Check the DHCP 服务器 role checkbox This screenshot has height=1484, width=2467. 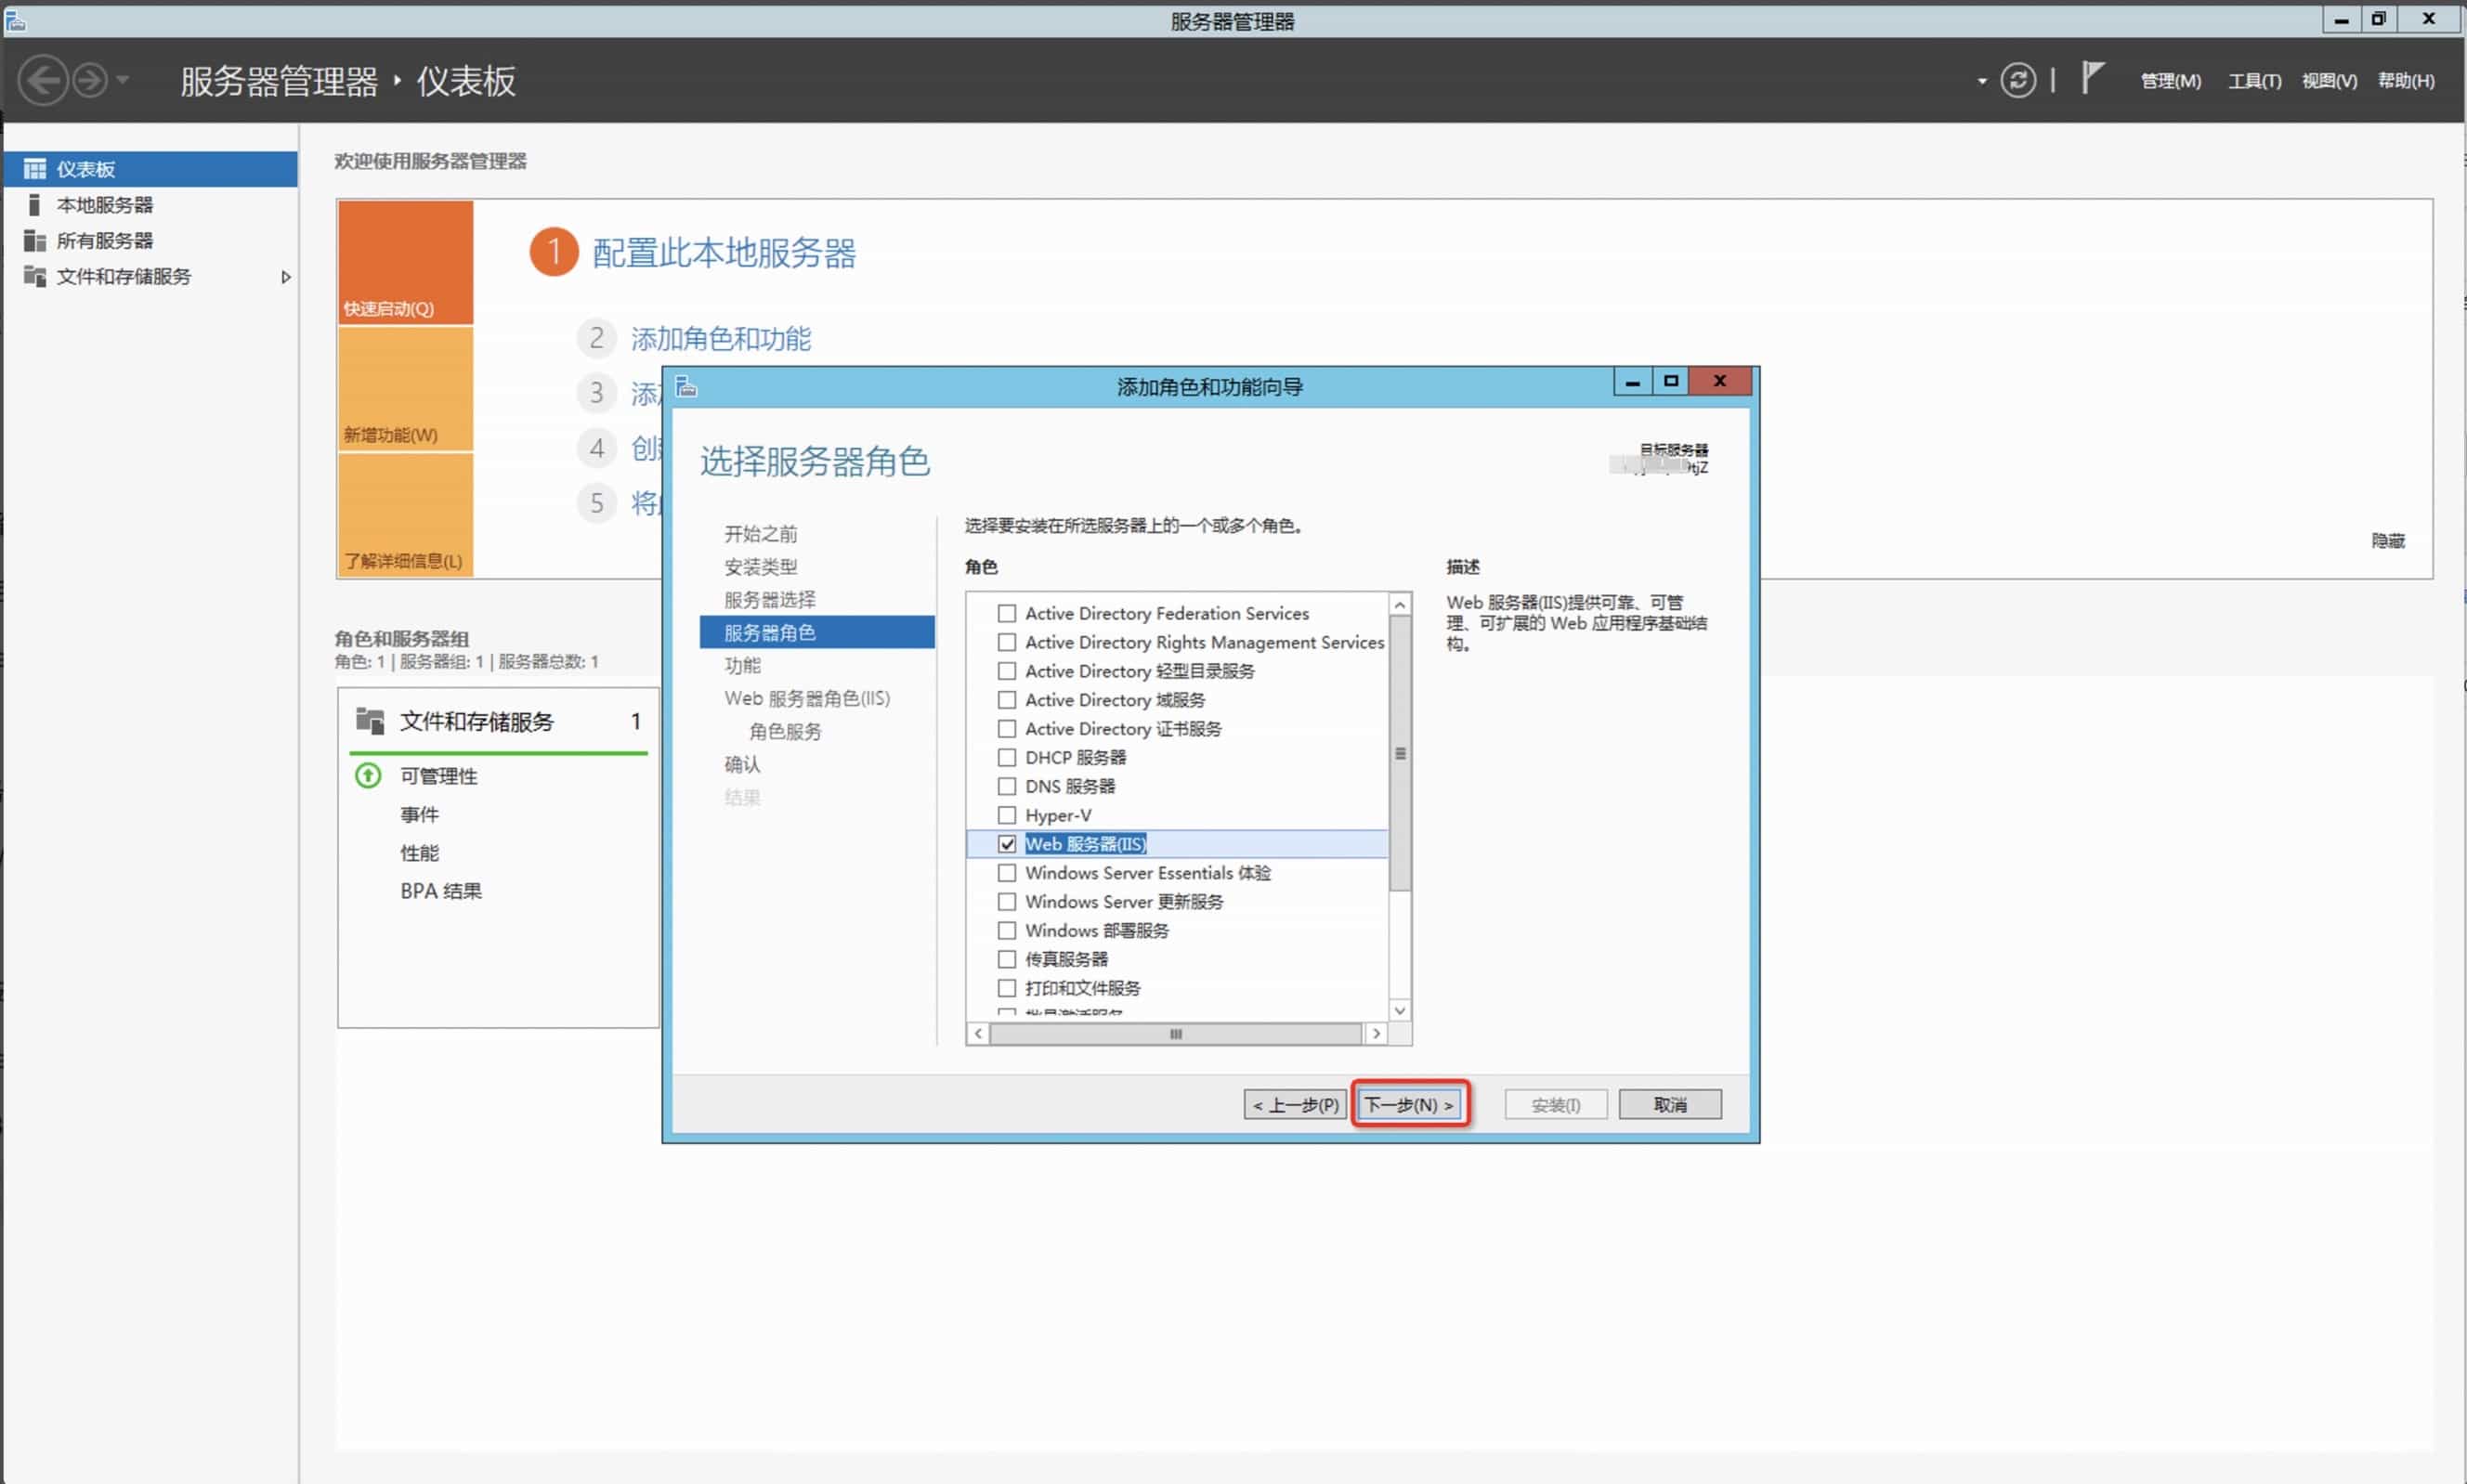[1007, 758]
